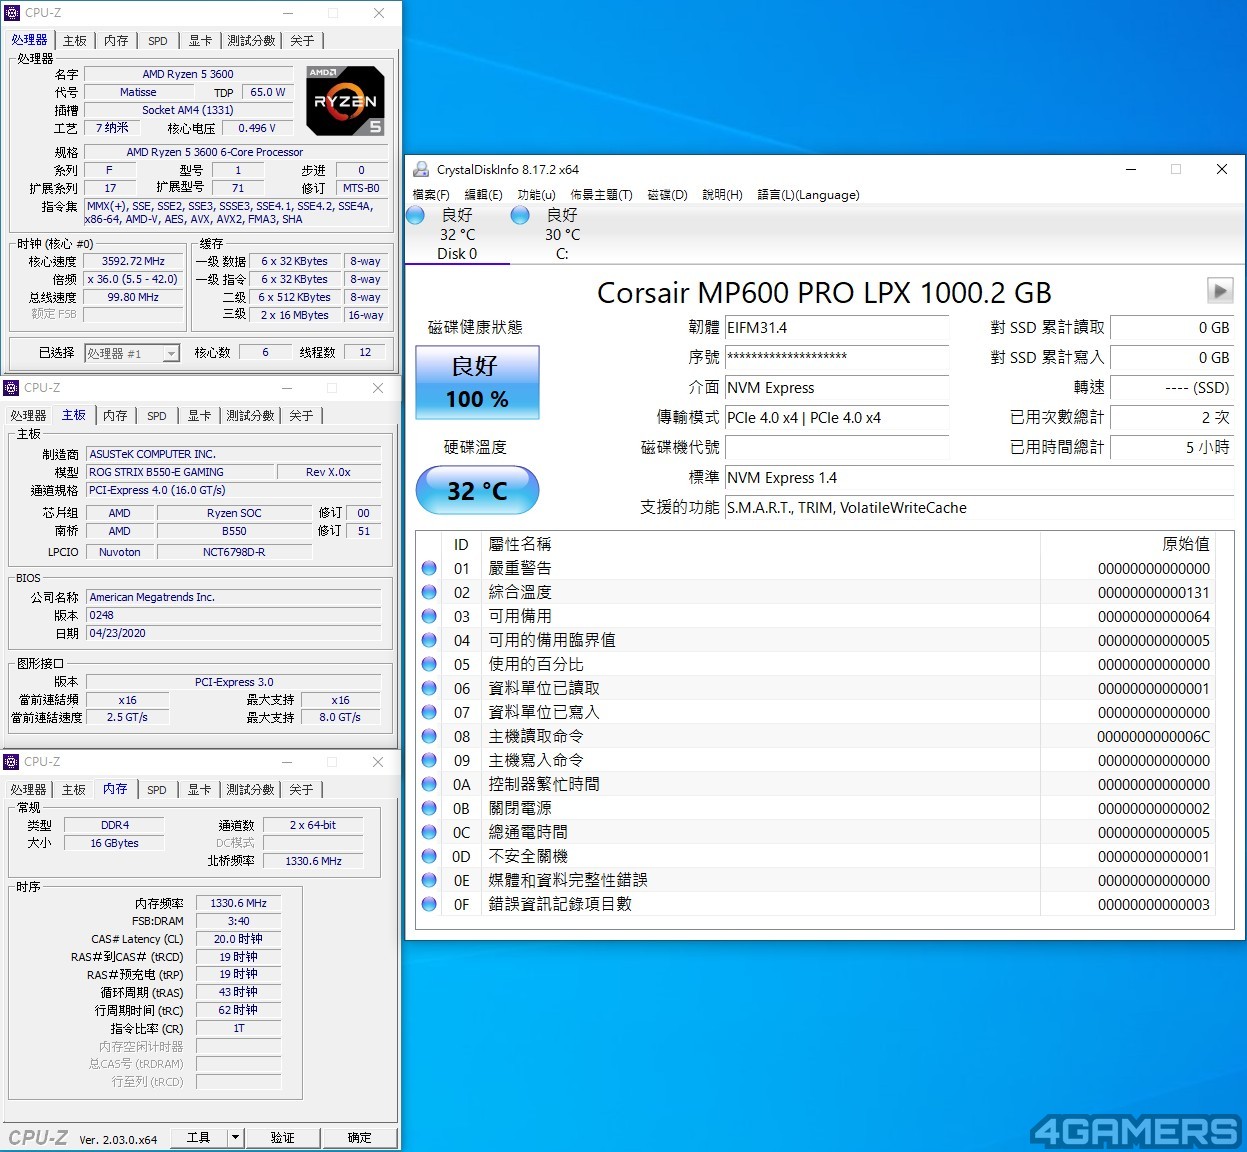Click the status dot for attribute 01 嚴重警告
Viewport: 1247px width, 1152px height.
429,568
